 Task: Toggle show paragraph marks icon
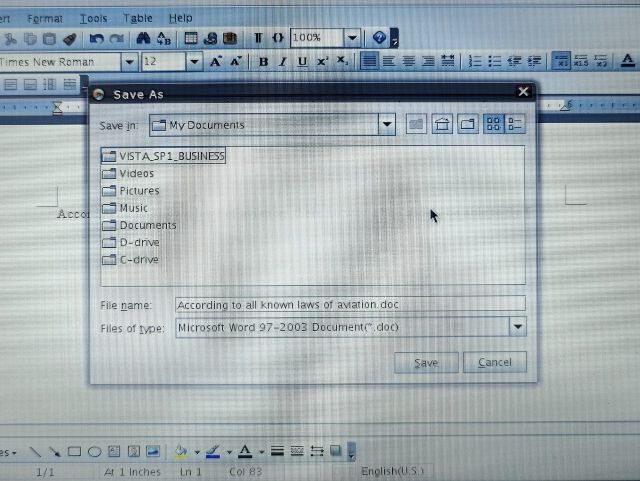pyautogui.click(x=258, y=38)
